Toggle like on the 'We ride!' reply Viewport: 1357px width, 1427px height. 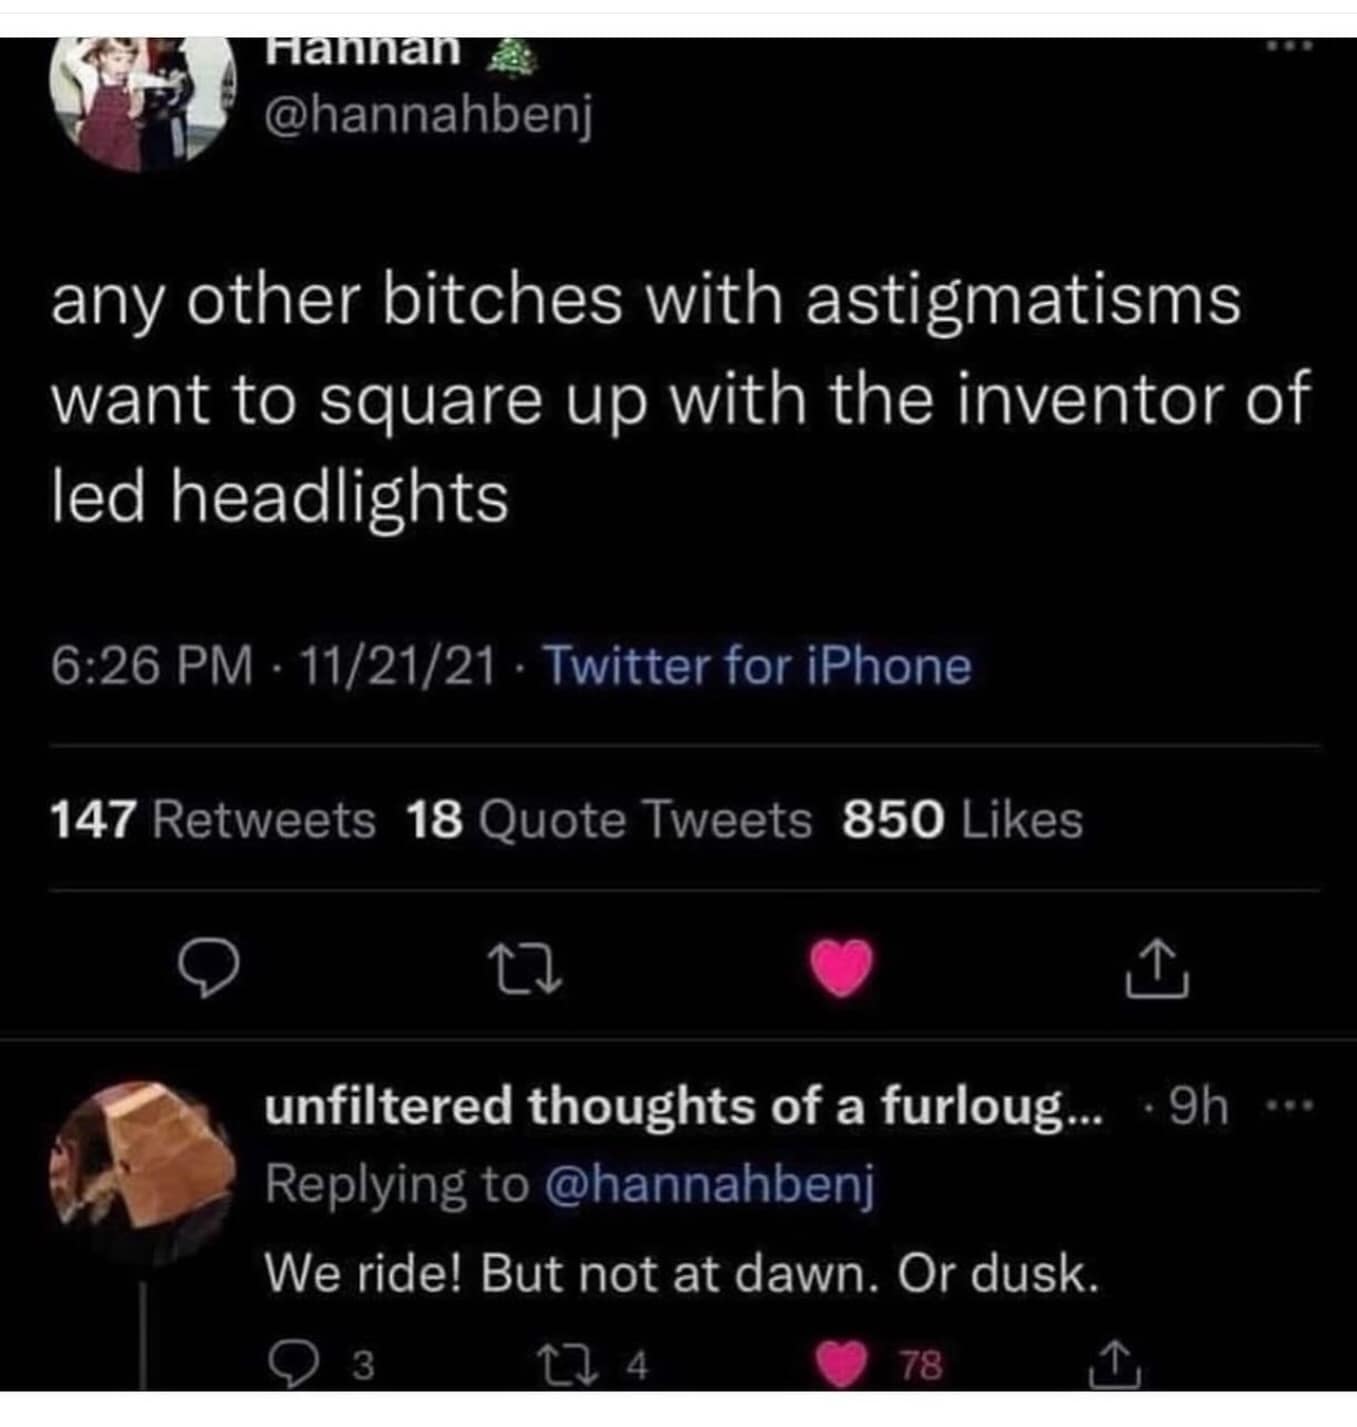840,1364
